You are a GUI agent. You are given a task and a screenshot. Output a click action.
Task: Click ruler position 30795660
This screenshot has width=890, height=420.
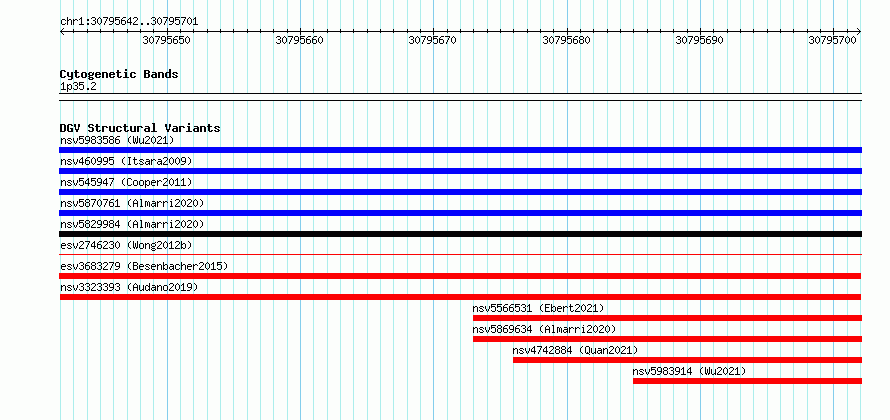click(300, 40)
